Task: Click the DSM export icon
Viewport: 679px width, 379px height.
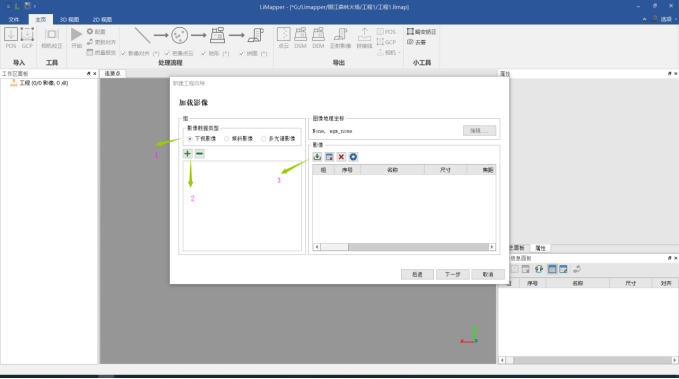Action: (300, 38)
